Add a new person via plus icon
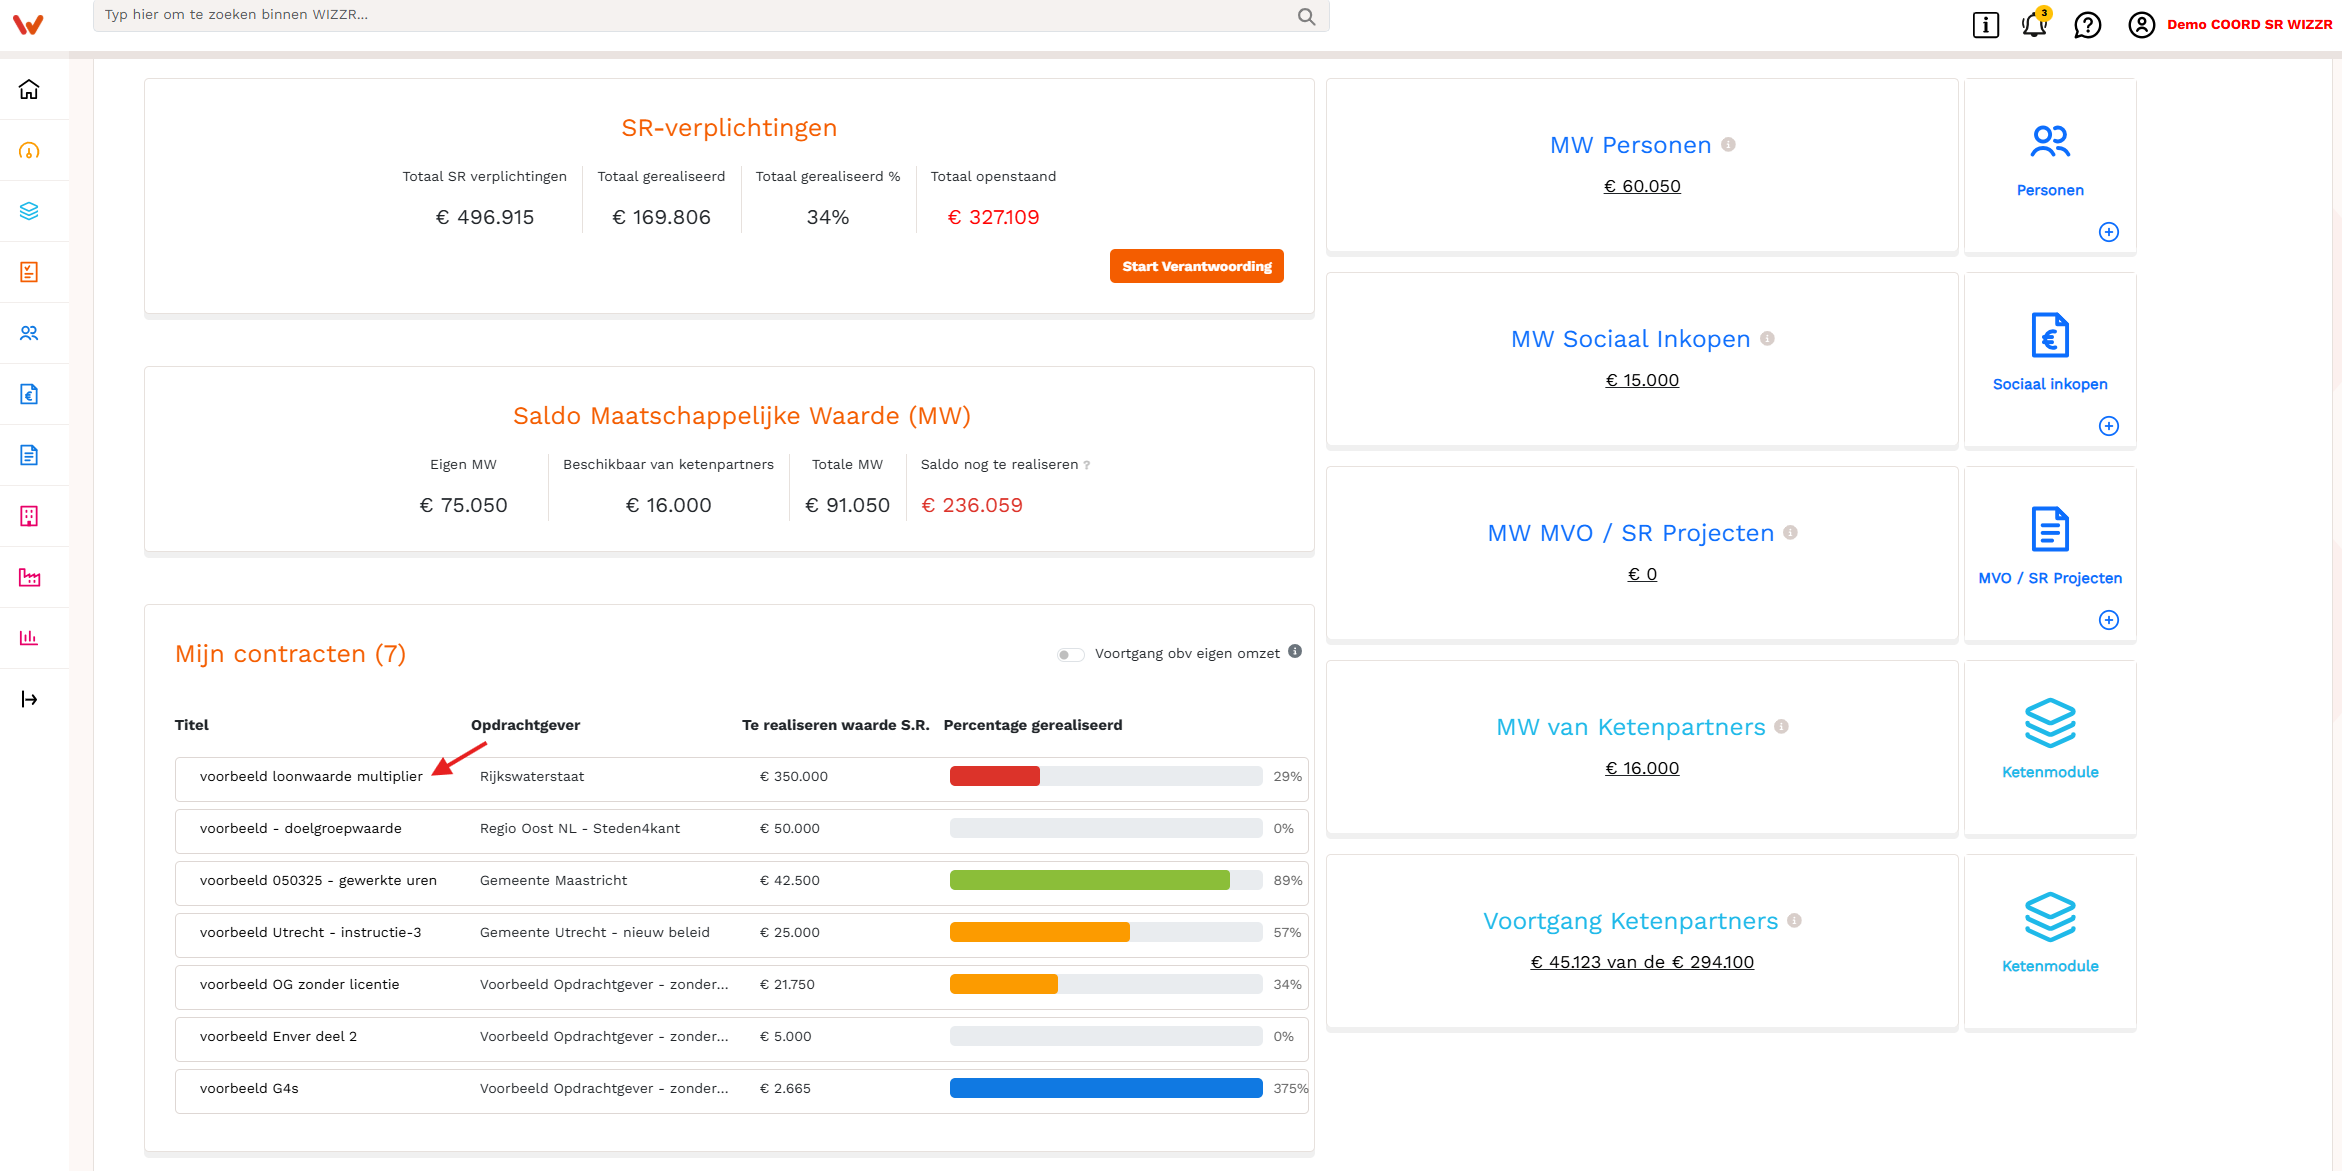 coord(2108,232)
